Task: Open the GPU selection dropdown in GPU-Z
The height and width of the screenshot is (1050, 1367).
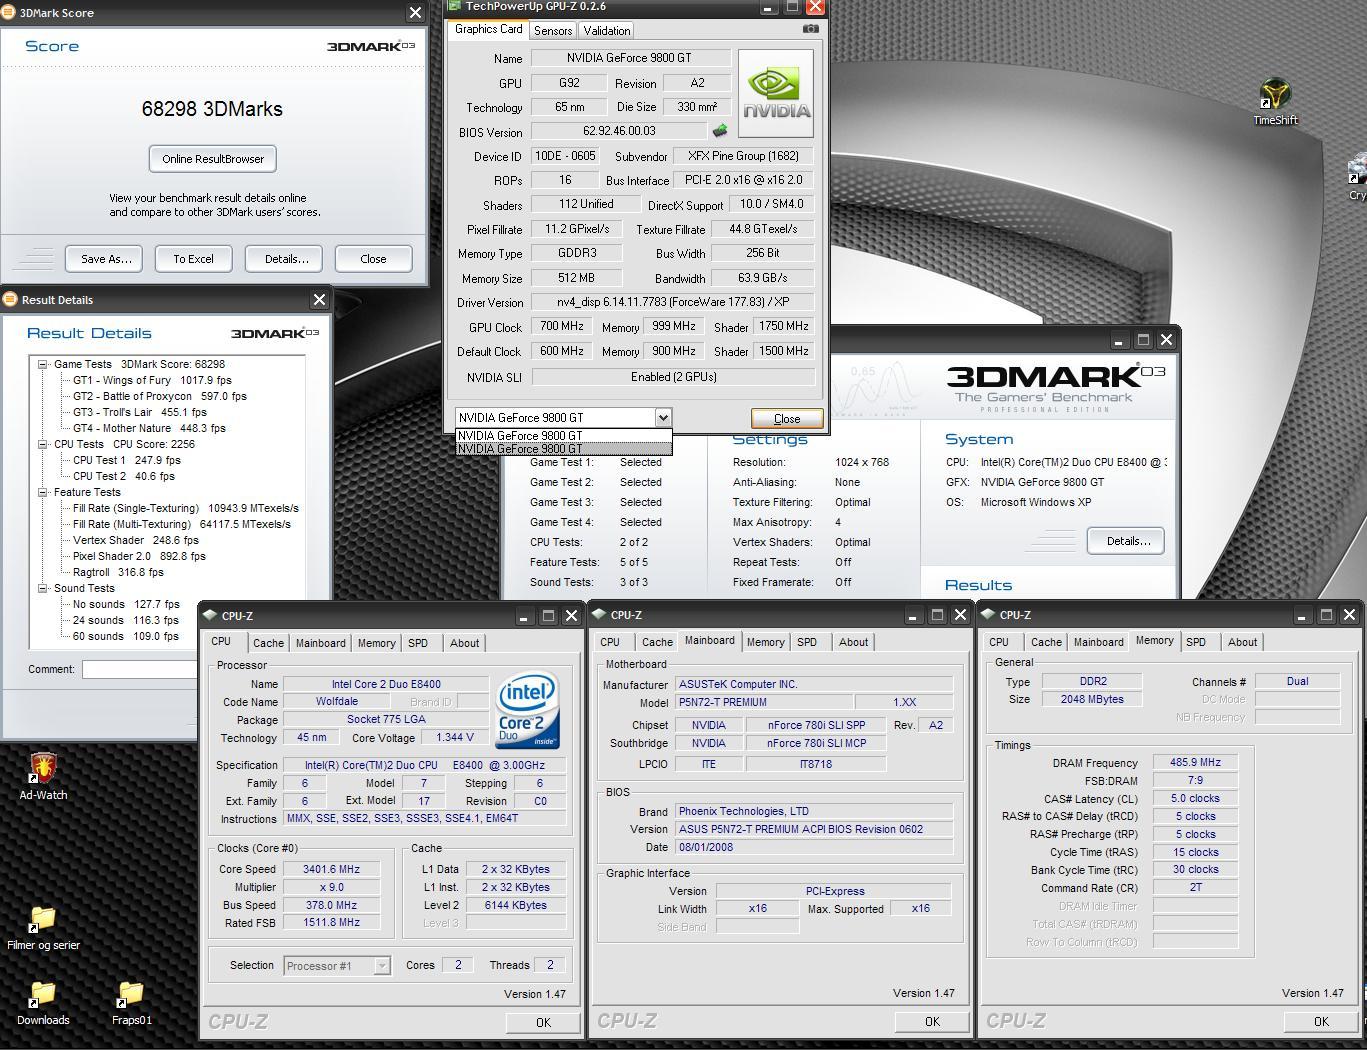Action: [662, 418]
